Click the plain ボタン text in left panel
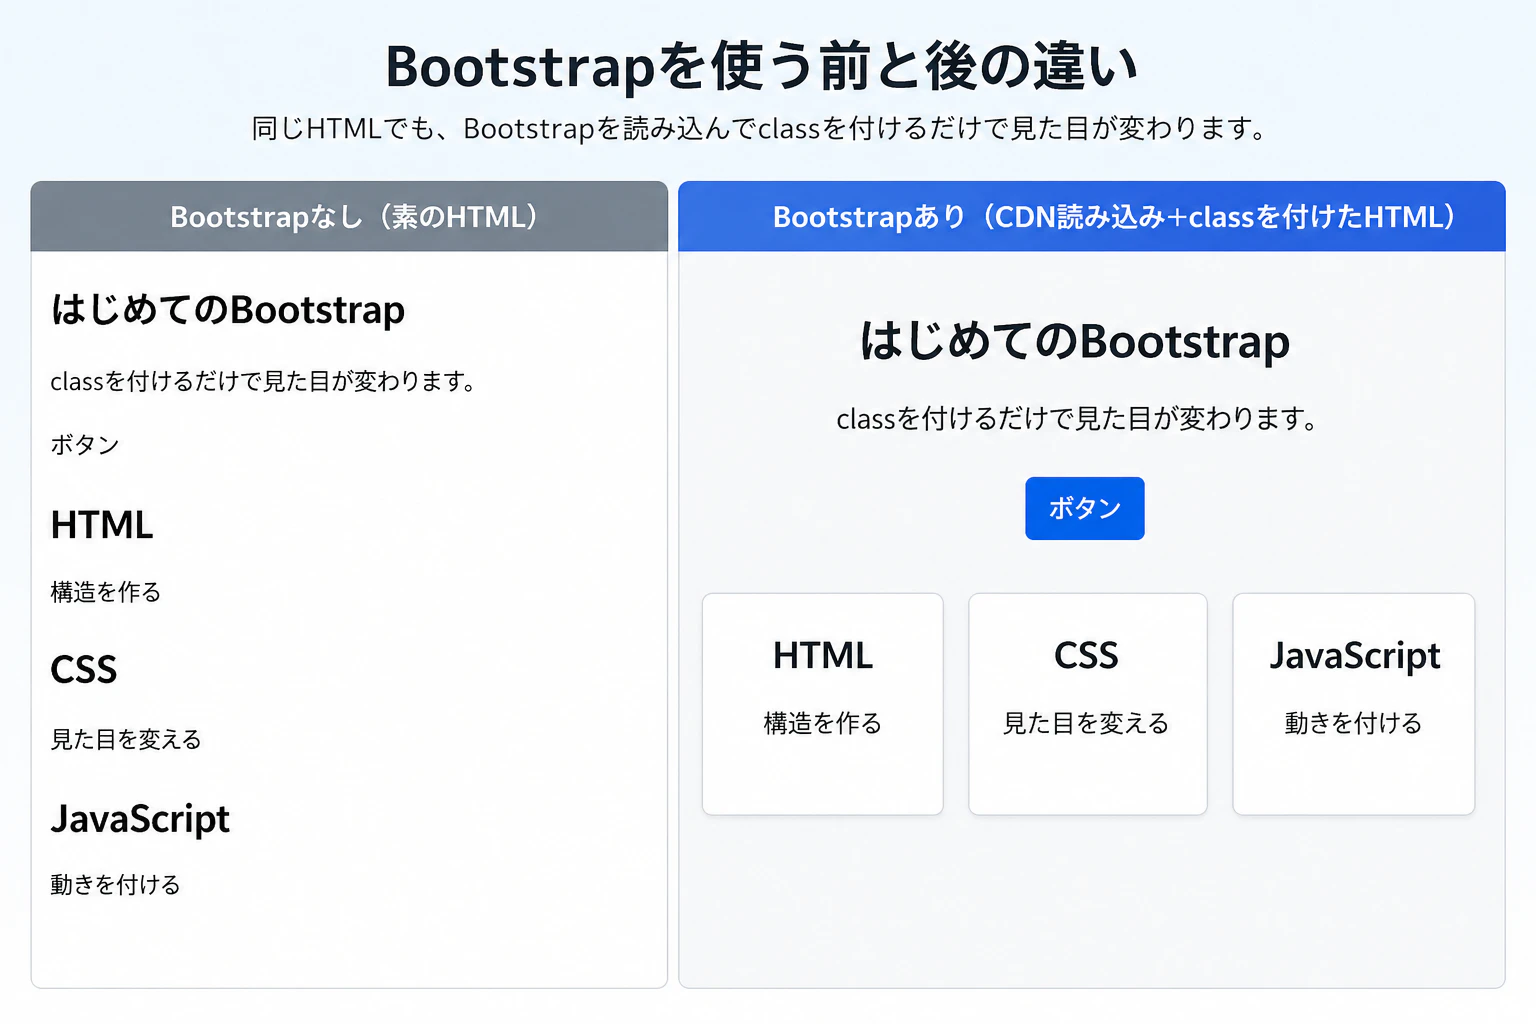 tap(85, 445)
